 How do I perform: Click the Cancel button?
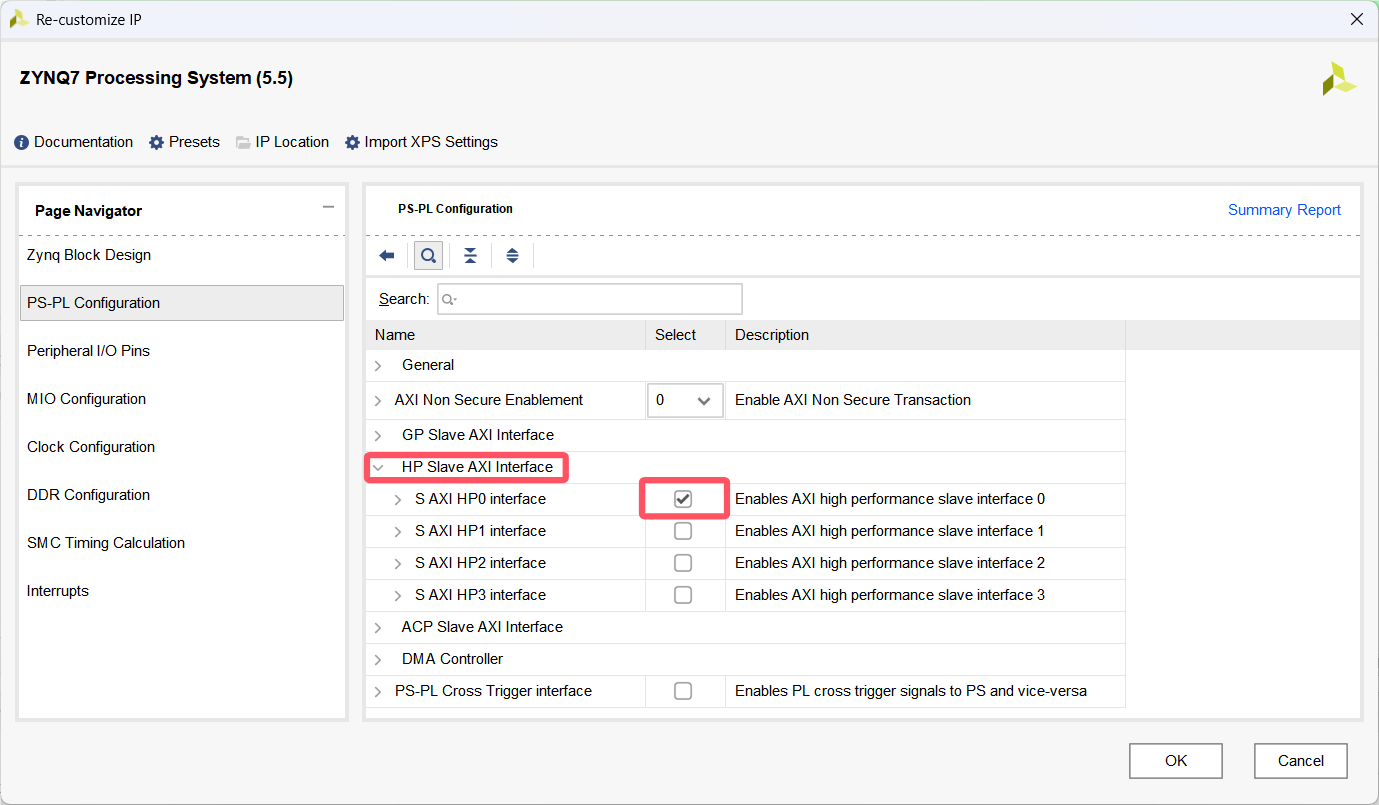coord(1301,761)
